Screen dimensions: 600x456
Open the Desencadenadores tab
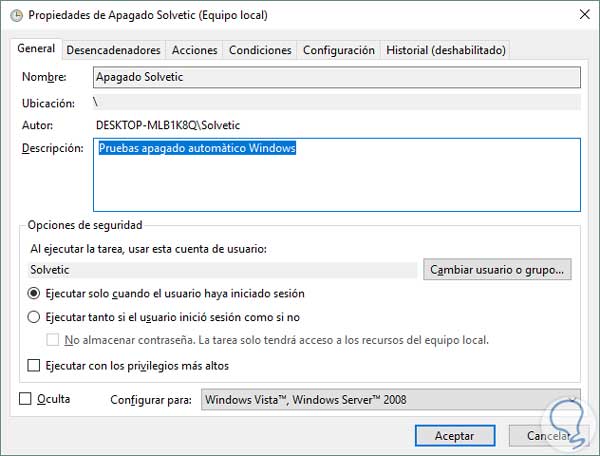coord(113,50)
